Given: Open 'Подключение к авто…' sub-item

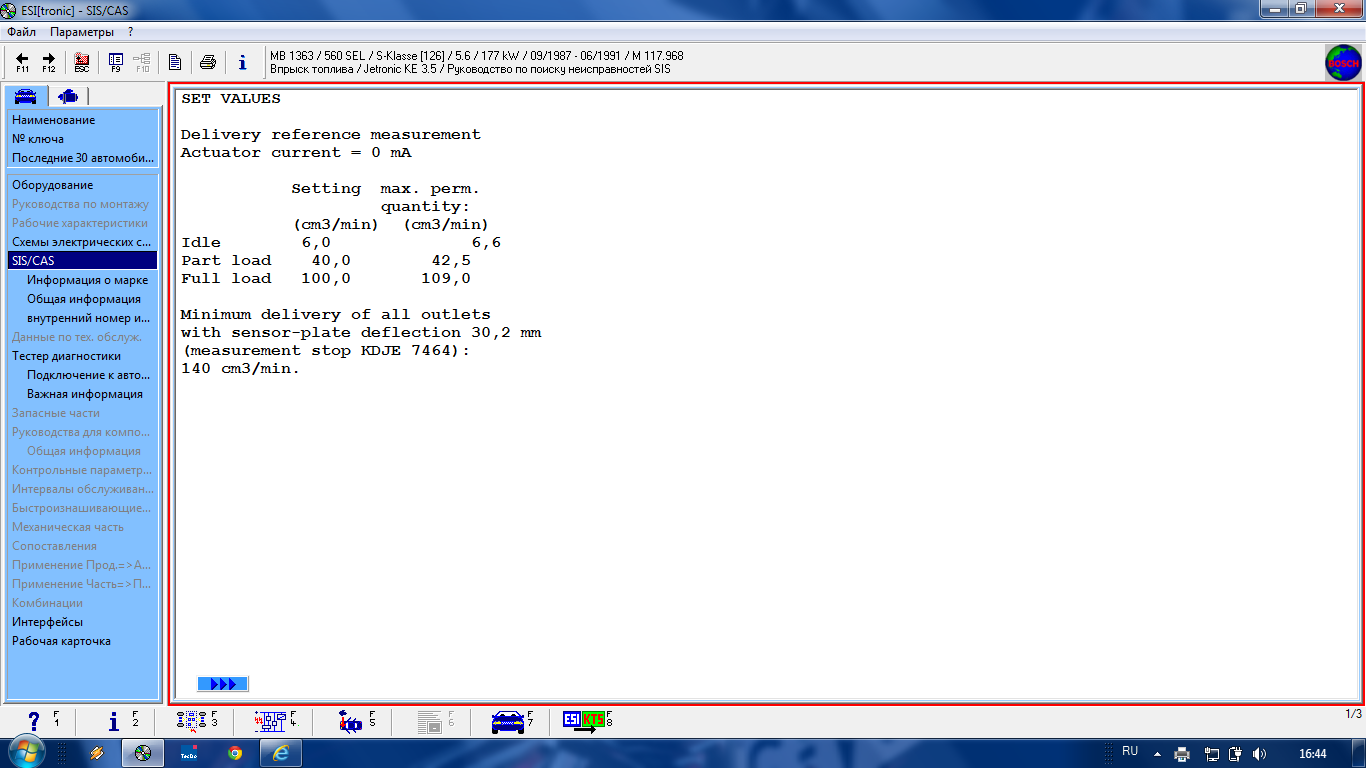Looking at the screenshot, I should click(x=88, y=375).
